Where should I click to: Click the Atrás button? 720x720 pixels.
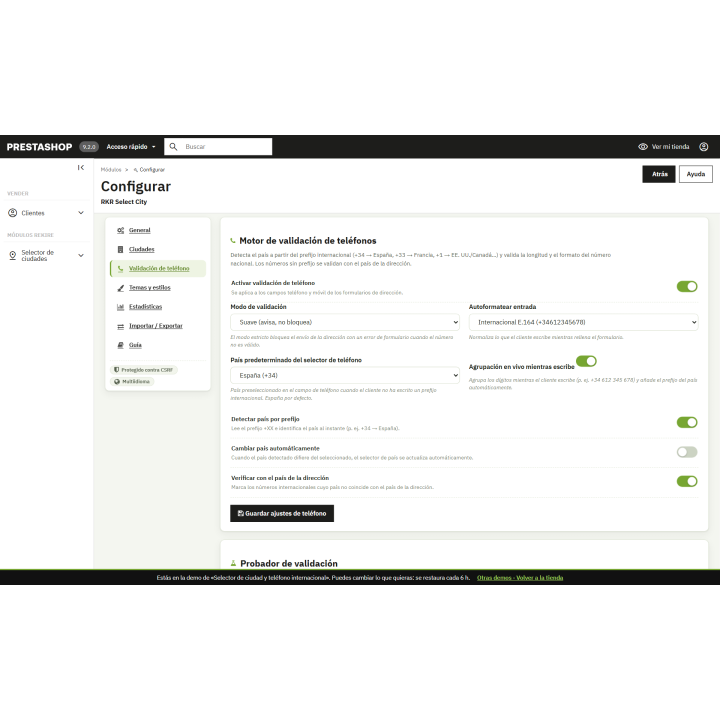[x=659, y=174]
